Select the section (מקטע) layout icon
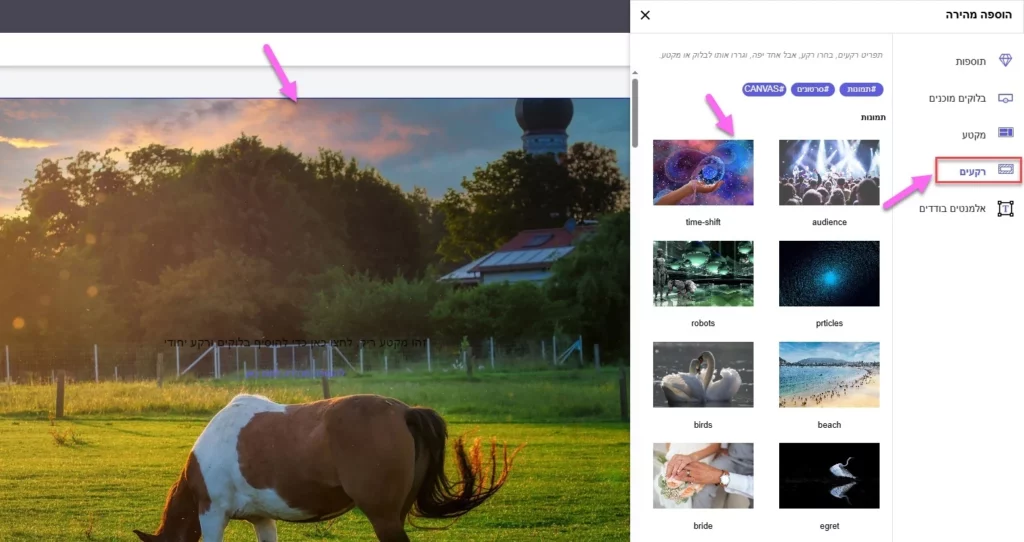This screenshot has width=1024, height=542. (1005, 134)
